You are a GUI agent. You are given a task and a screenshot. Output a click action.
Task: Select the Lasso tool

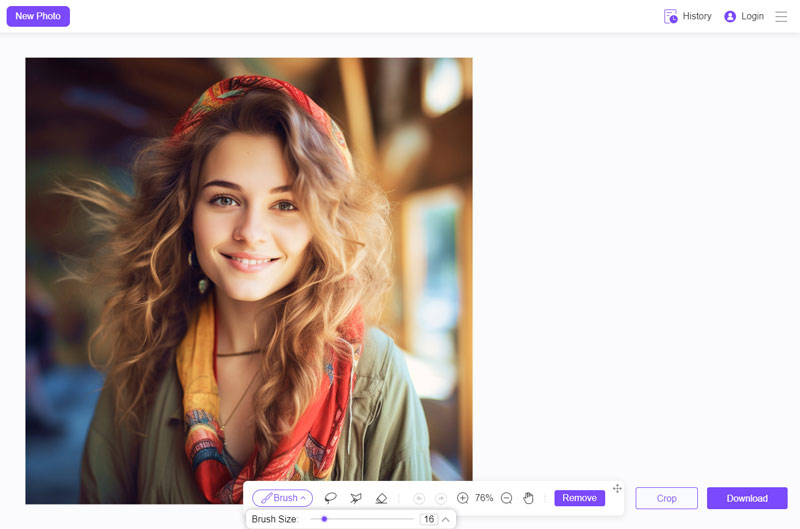331,498
